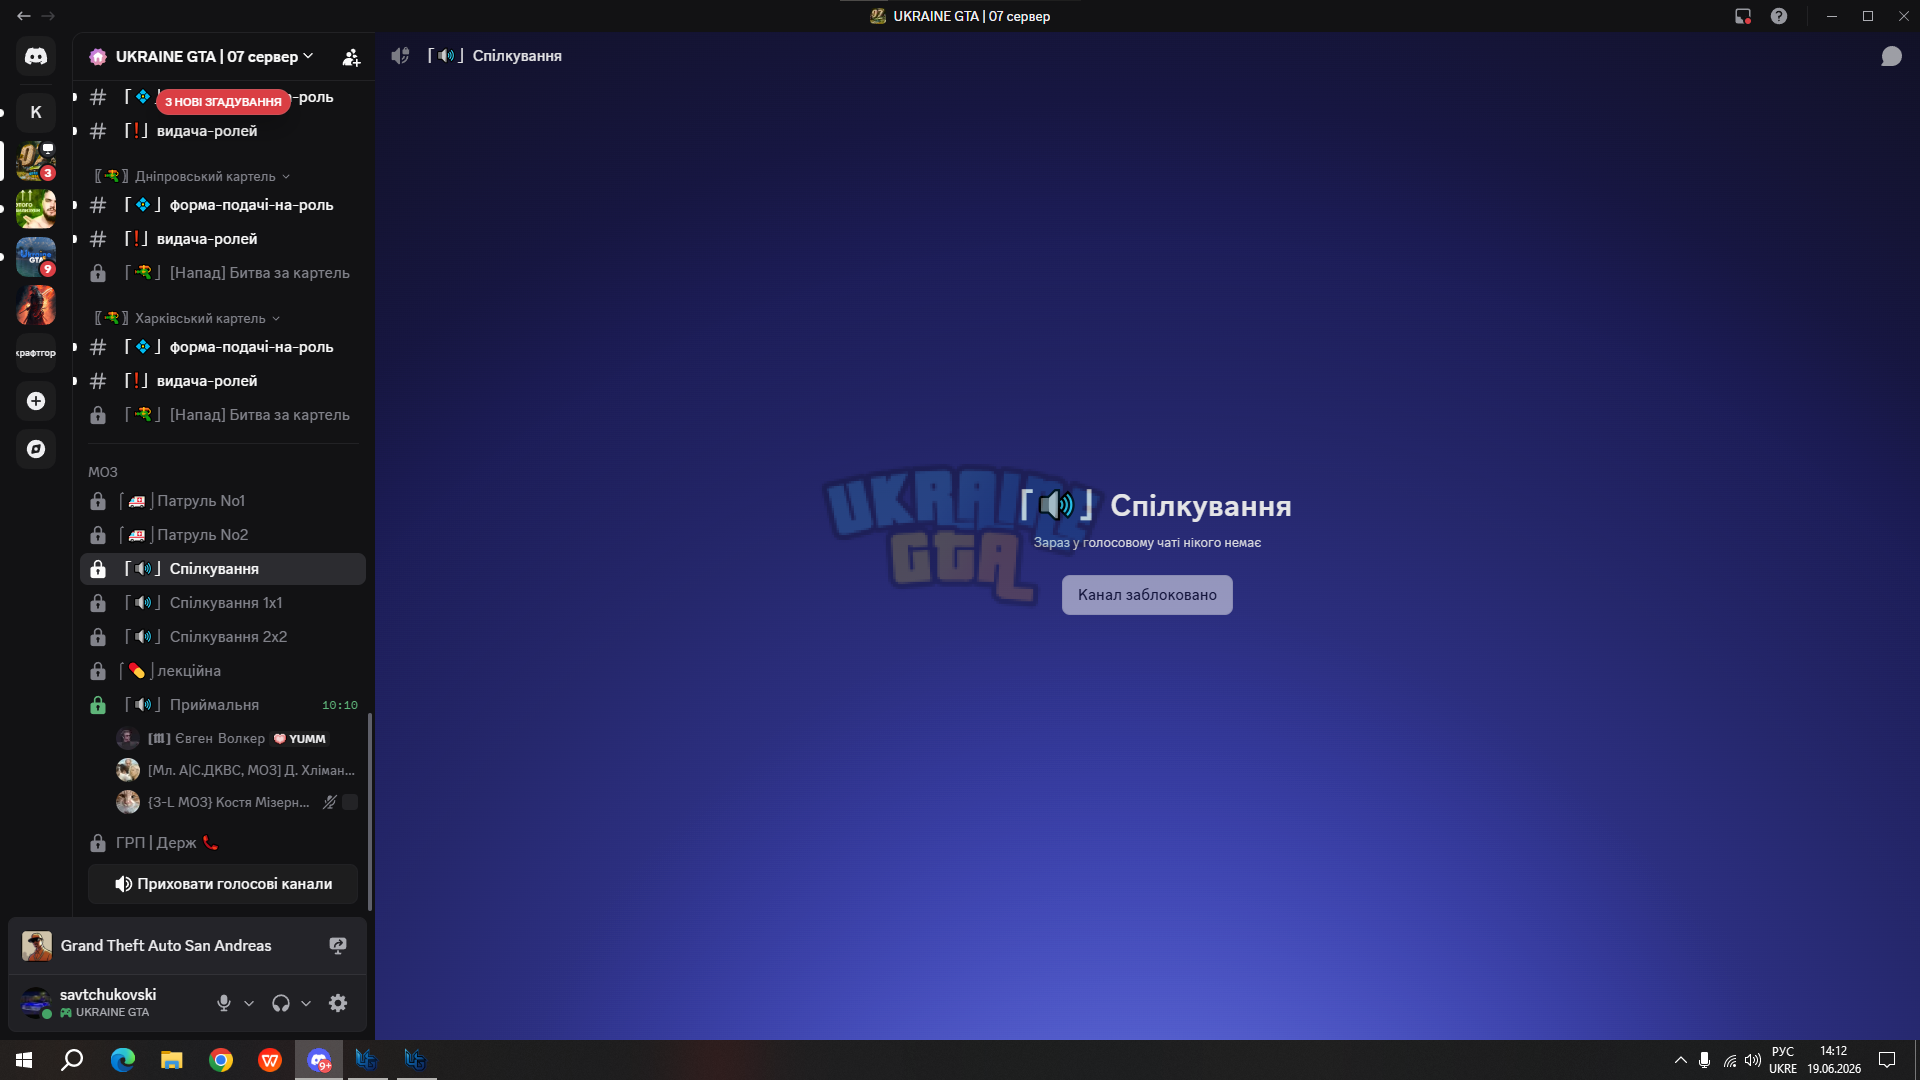Open Патруль No1 voice channel

pos(223,501)
